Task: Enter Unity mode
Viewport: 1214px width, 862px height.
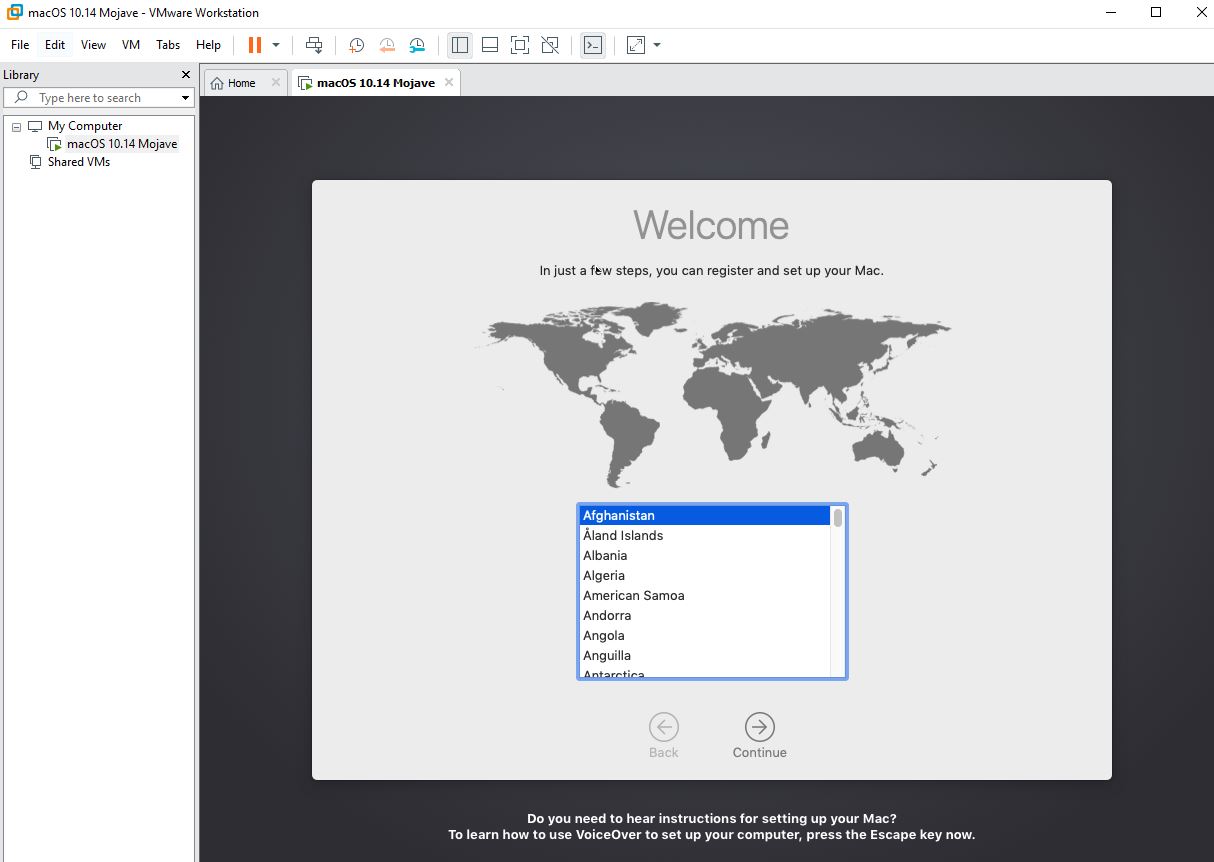Action: 549,44
